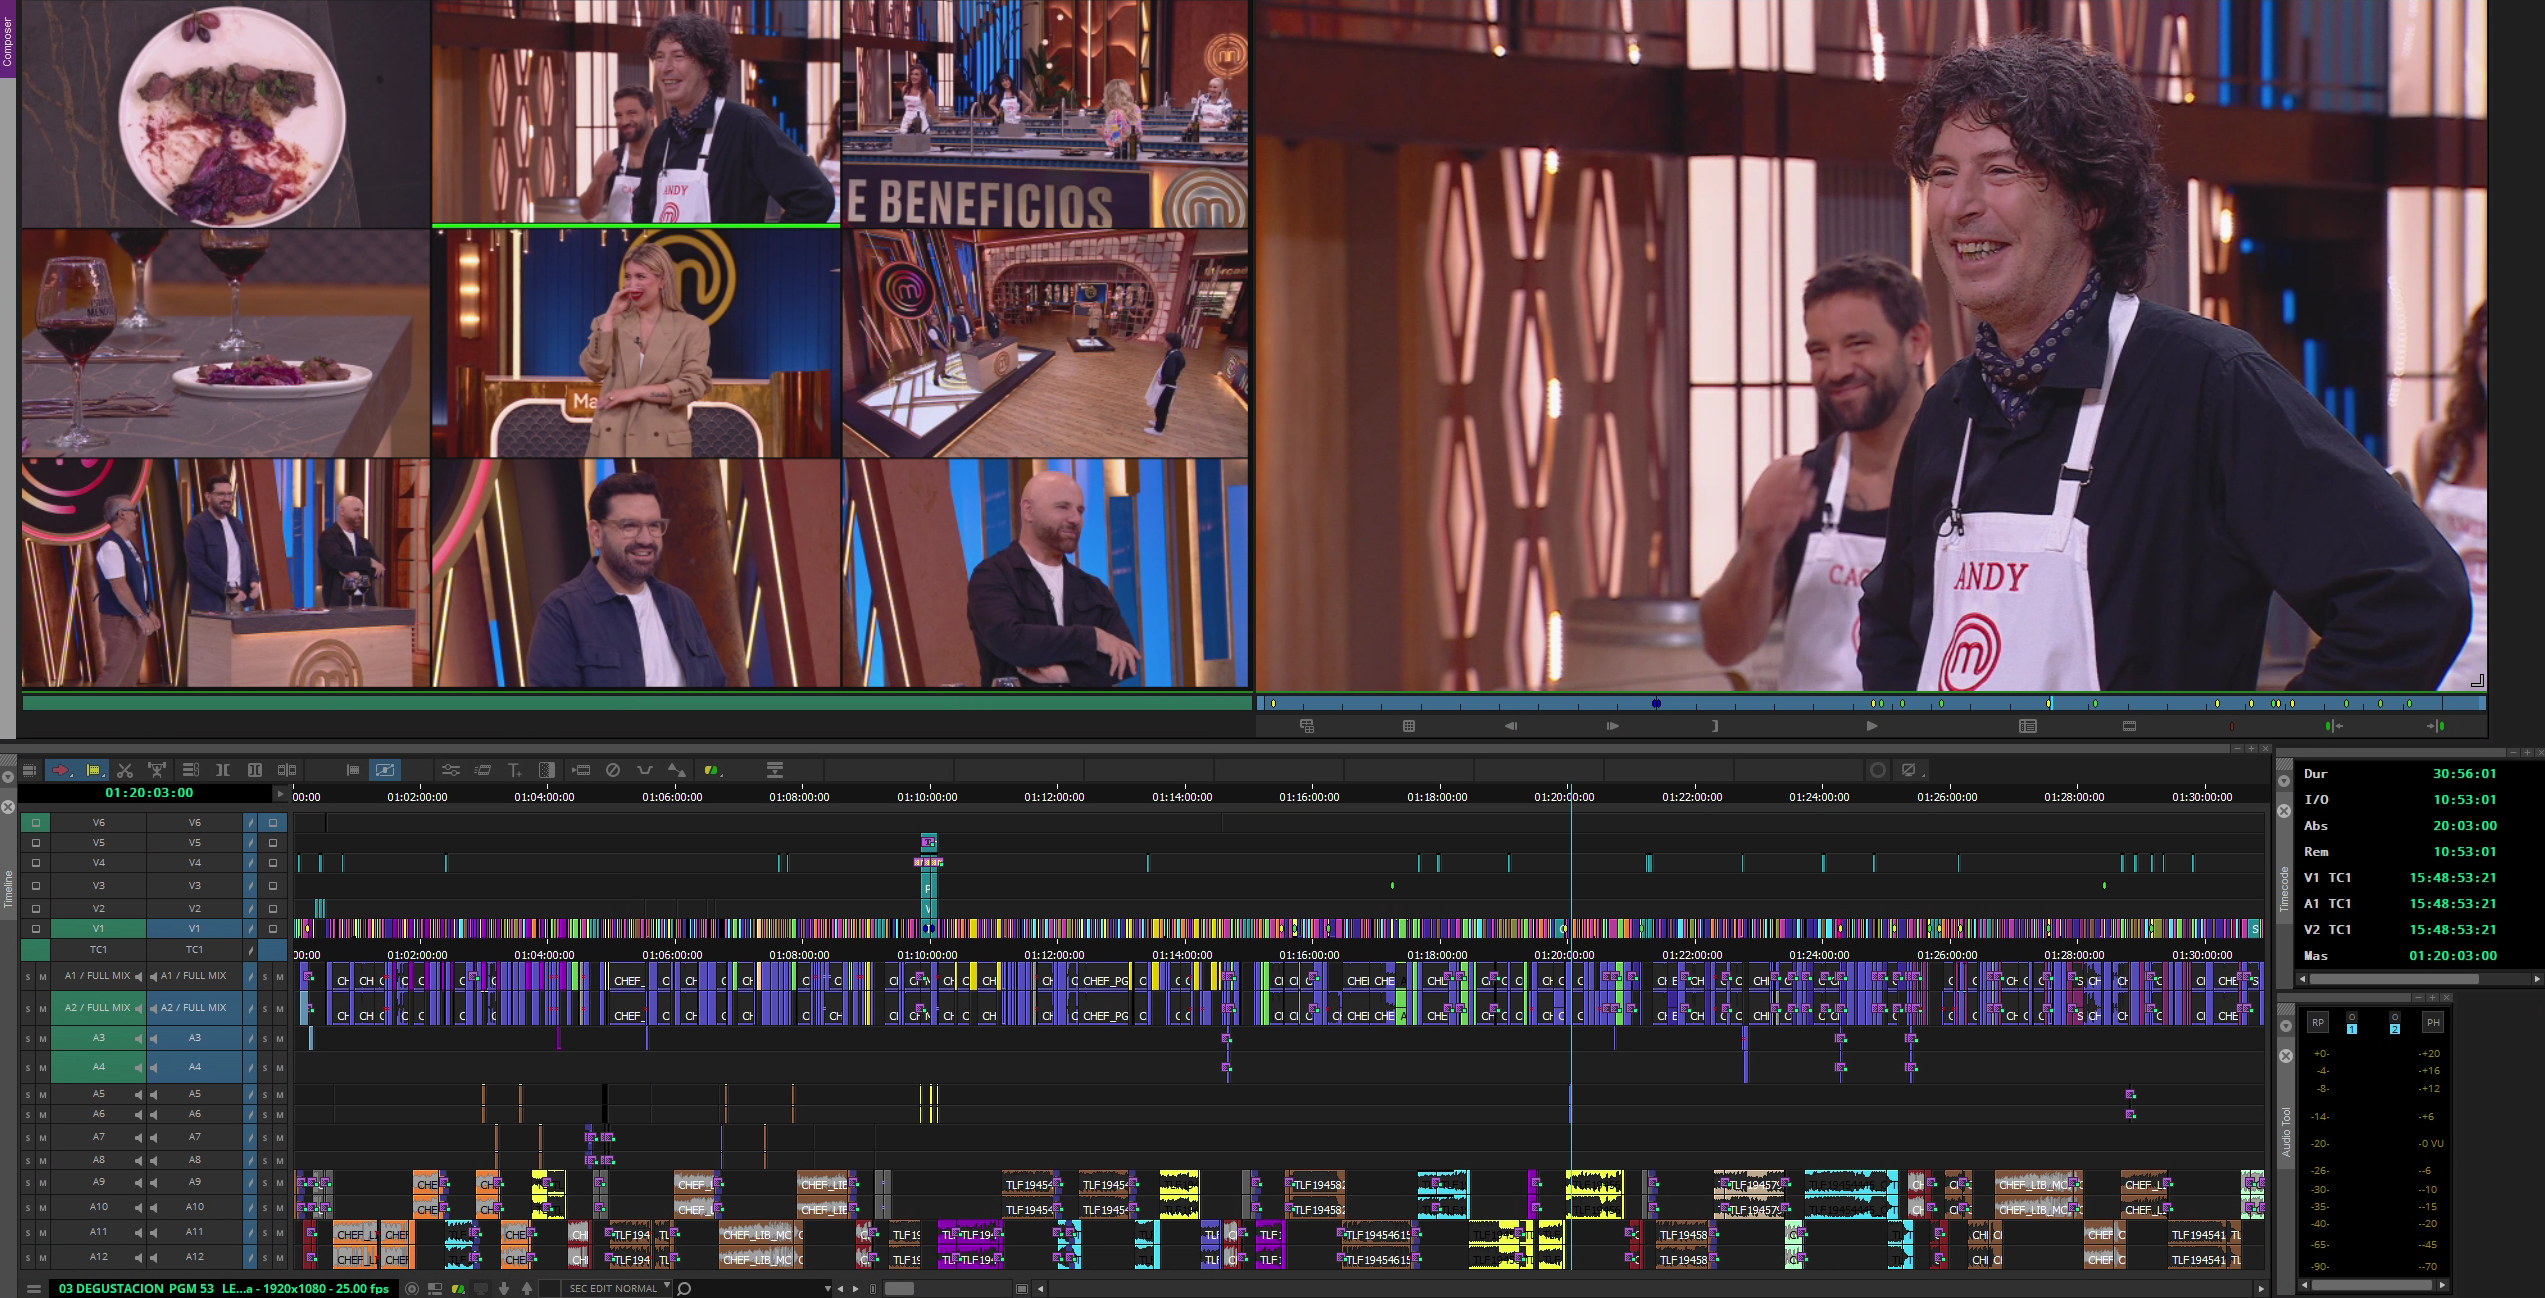Select the plated dish multicam angle
Viewport: 2545px width, 1298px height.
[226, 113]
